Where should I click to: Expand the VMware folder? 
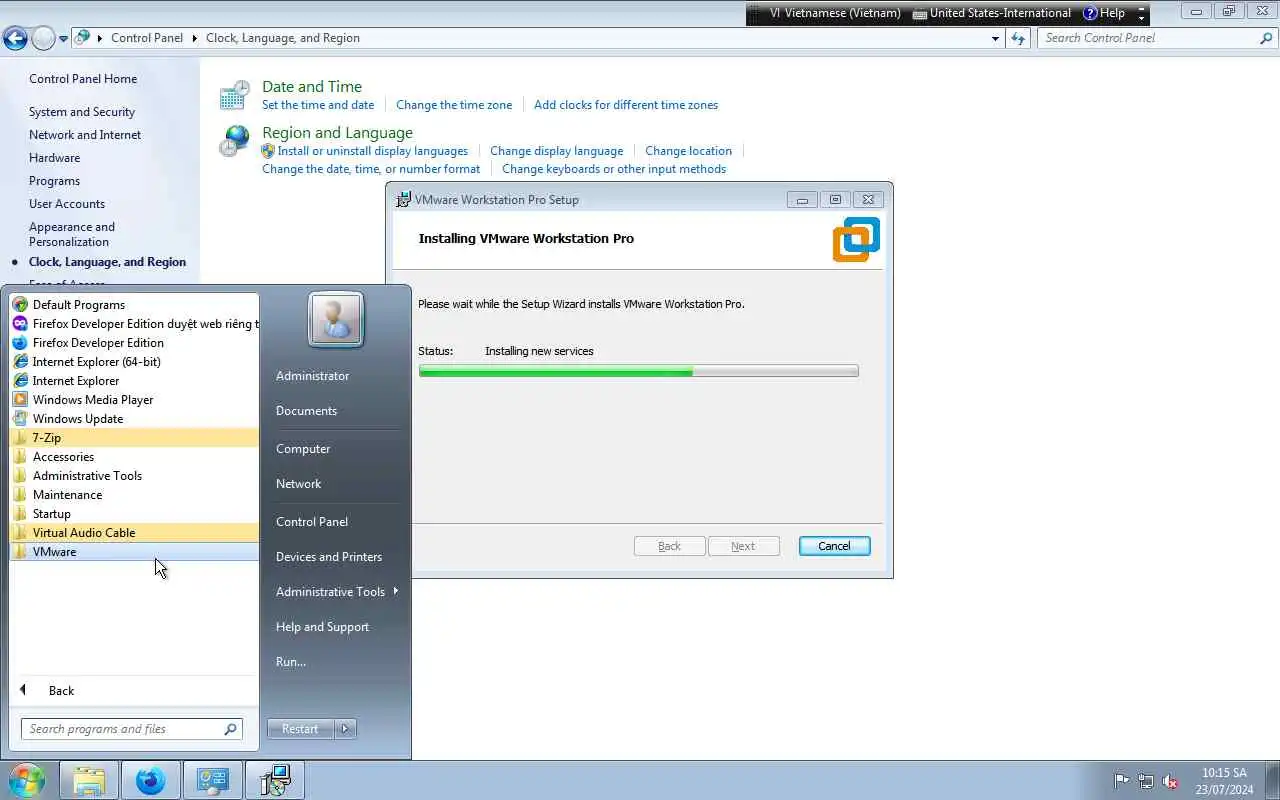click(134, 551)
